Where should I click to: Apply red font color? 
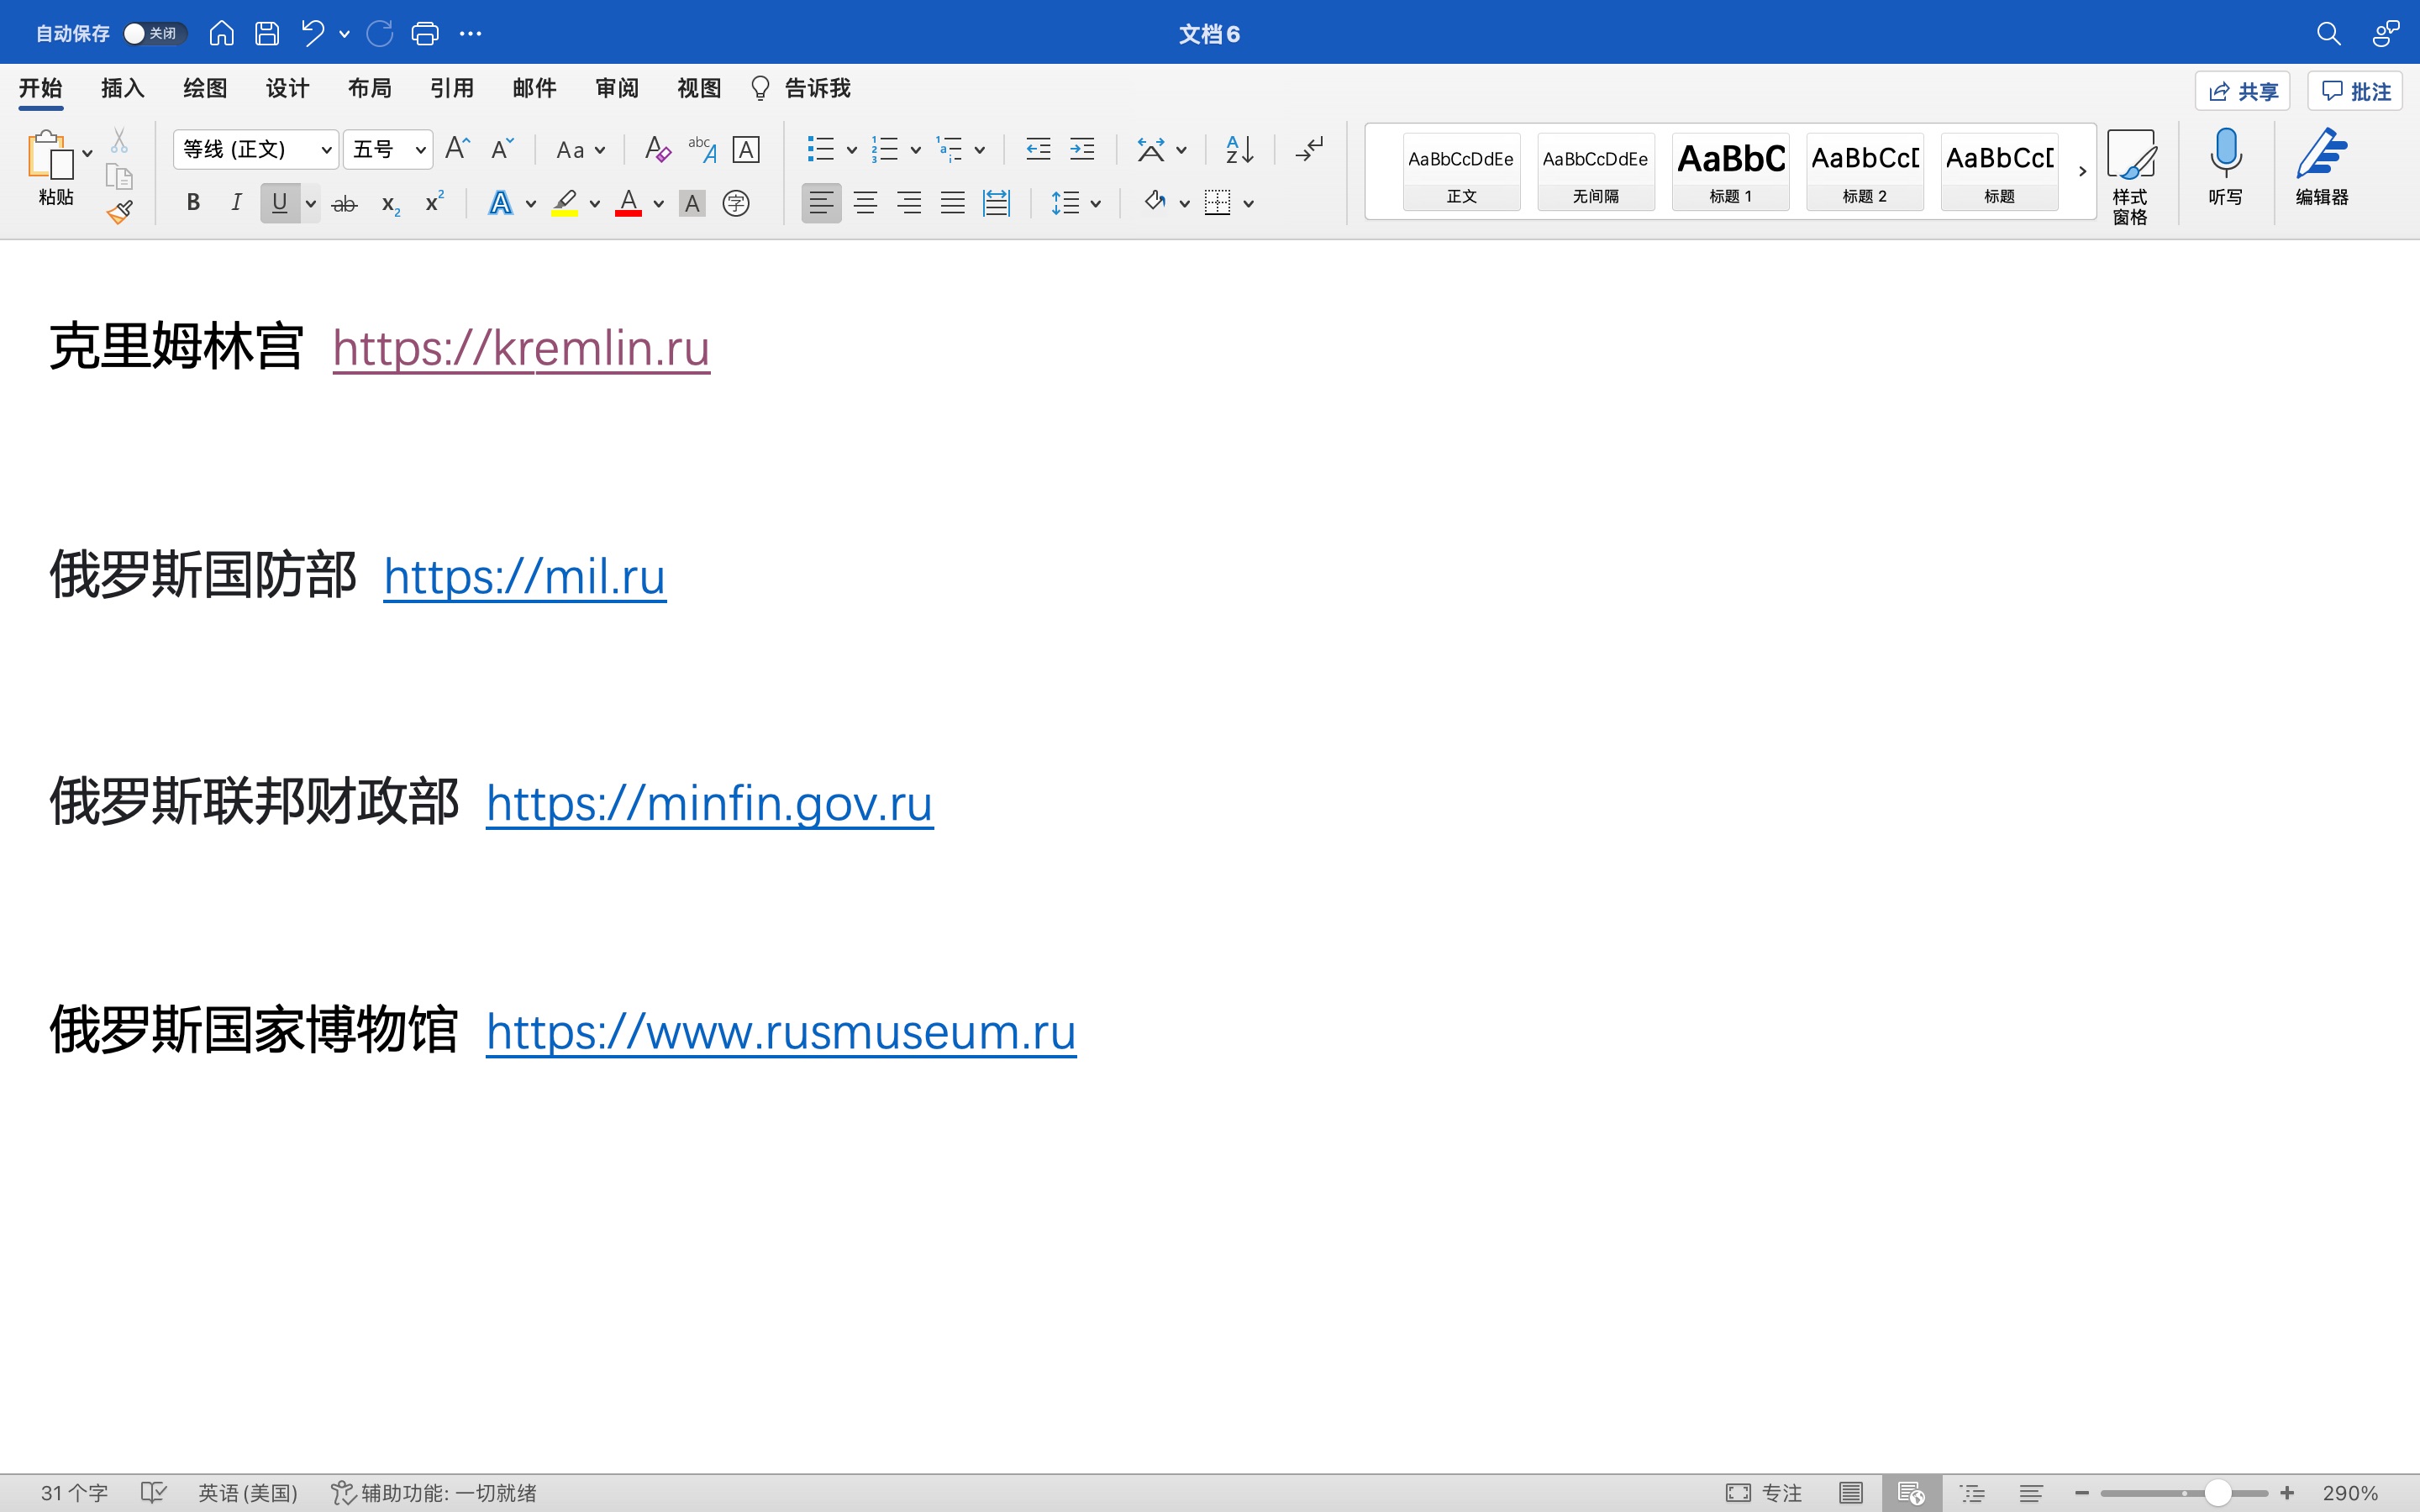[628, 204]
